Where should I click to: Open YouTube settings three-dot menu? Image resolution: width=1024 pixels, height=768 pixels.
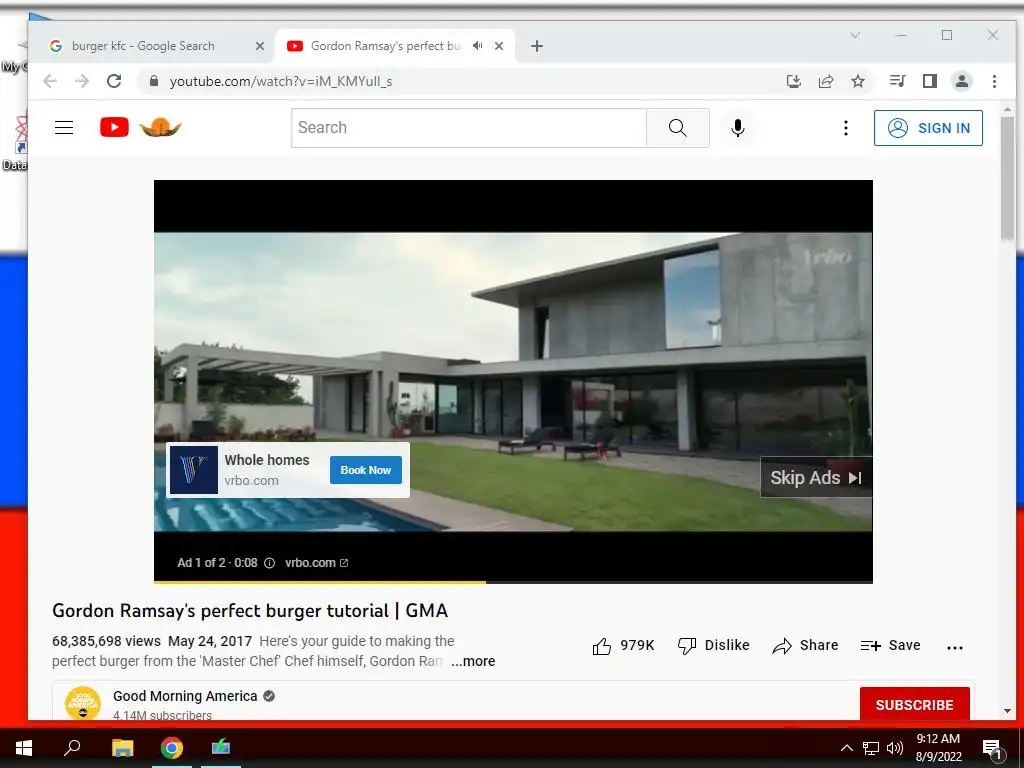846,128
